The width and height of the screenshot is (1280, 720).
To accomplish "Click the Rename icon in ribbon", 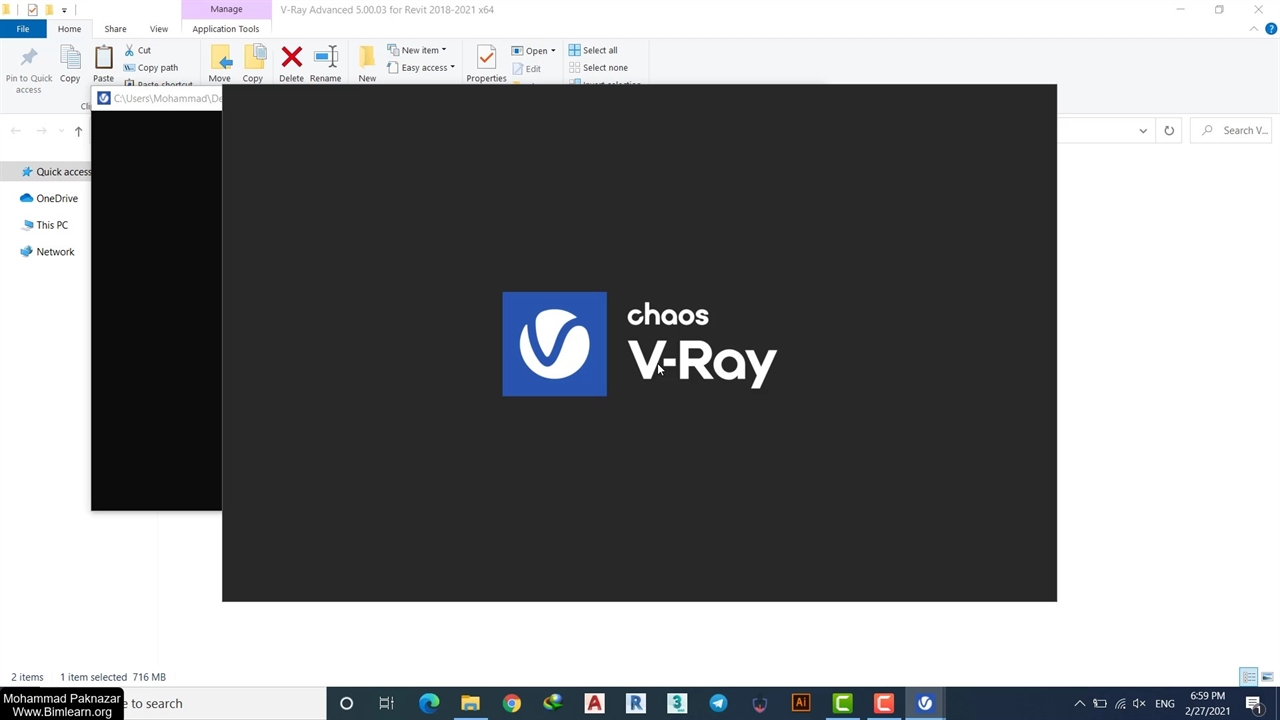I will pos(325,62).
